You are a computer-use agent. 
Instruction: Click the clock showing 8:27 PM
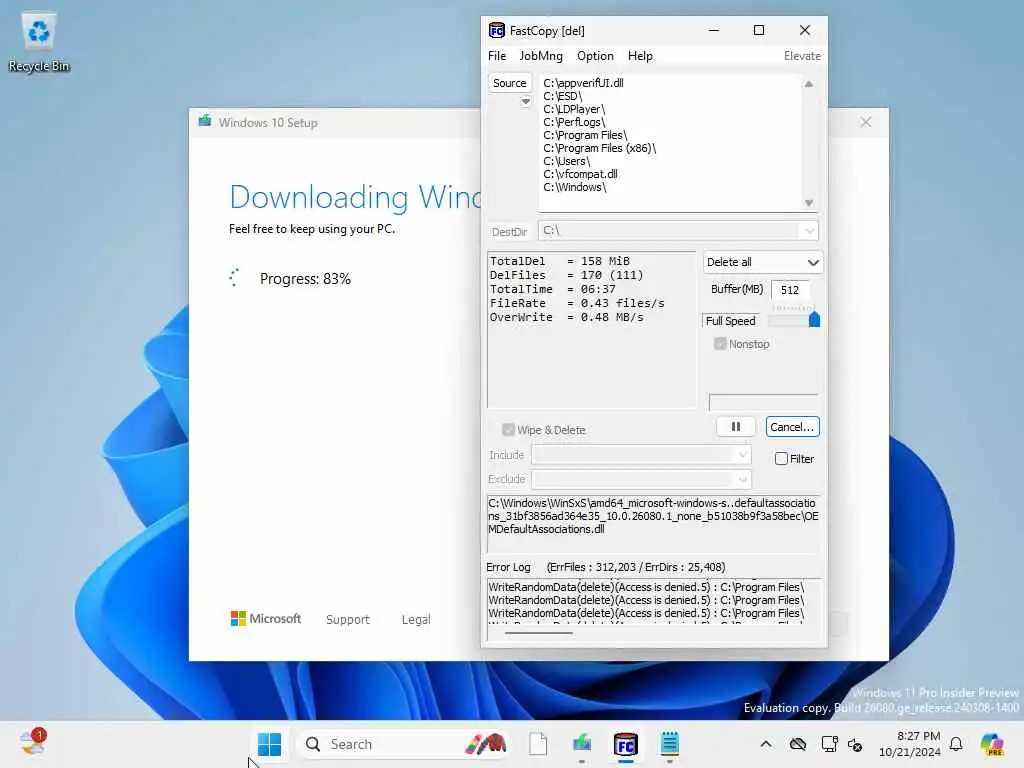click(918, 736)
